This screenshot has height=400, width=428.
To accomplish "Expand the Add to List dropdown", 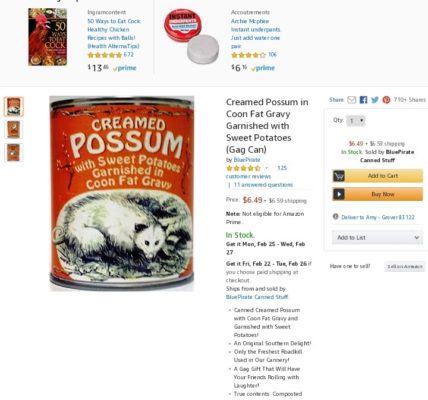I will (x=377, y=237).
